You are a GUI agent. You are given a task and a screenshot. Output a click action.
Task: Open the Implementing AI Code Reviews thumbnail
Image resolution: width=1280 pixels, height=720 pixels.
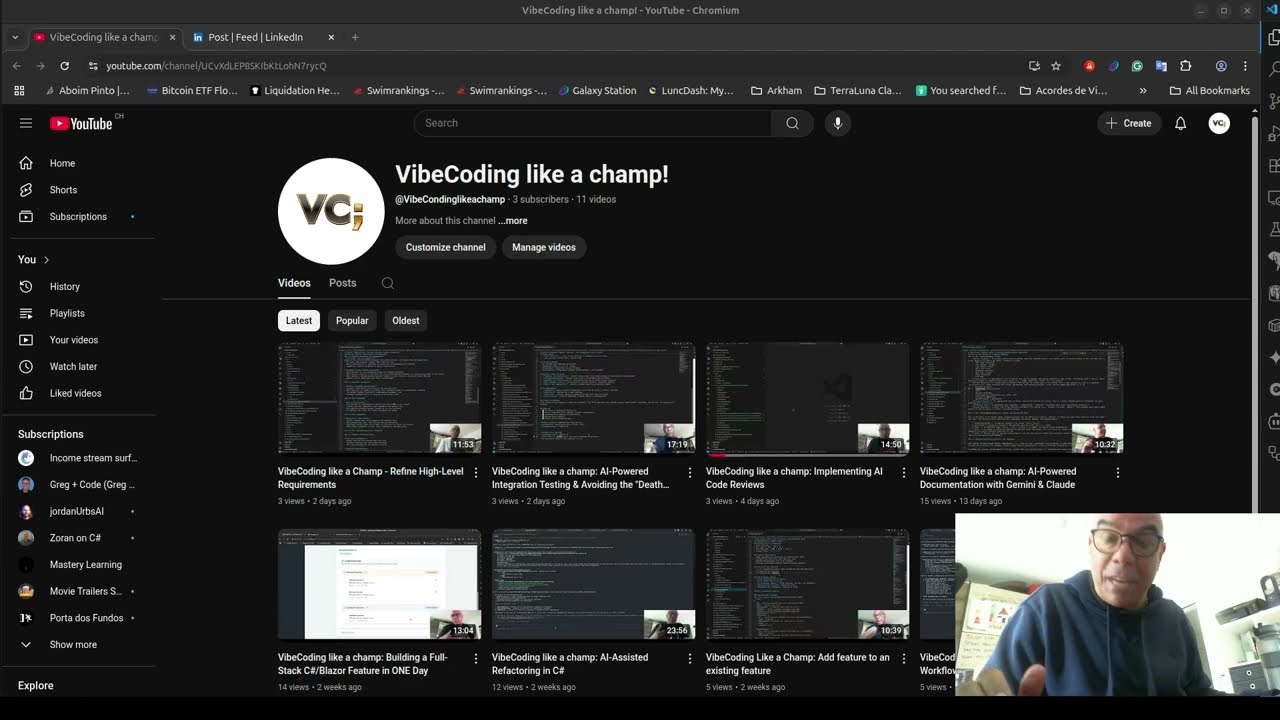(807, 398)
